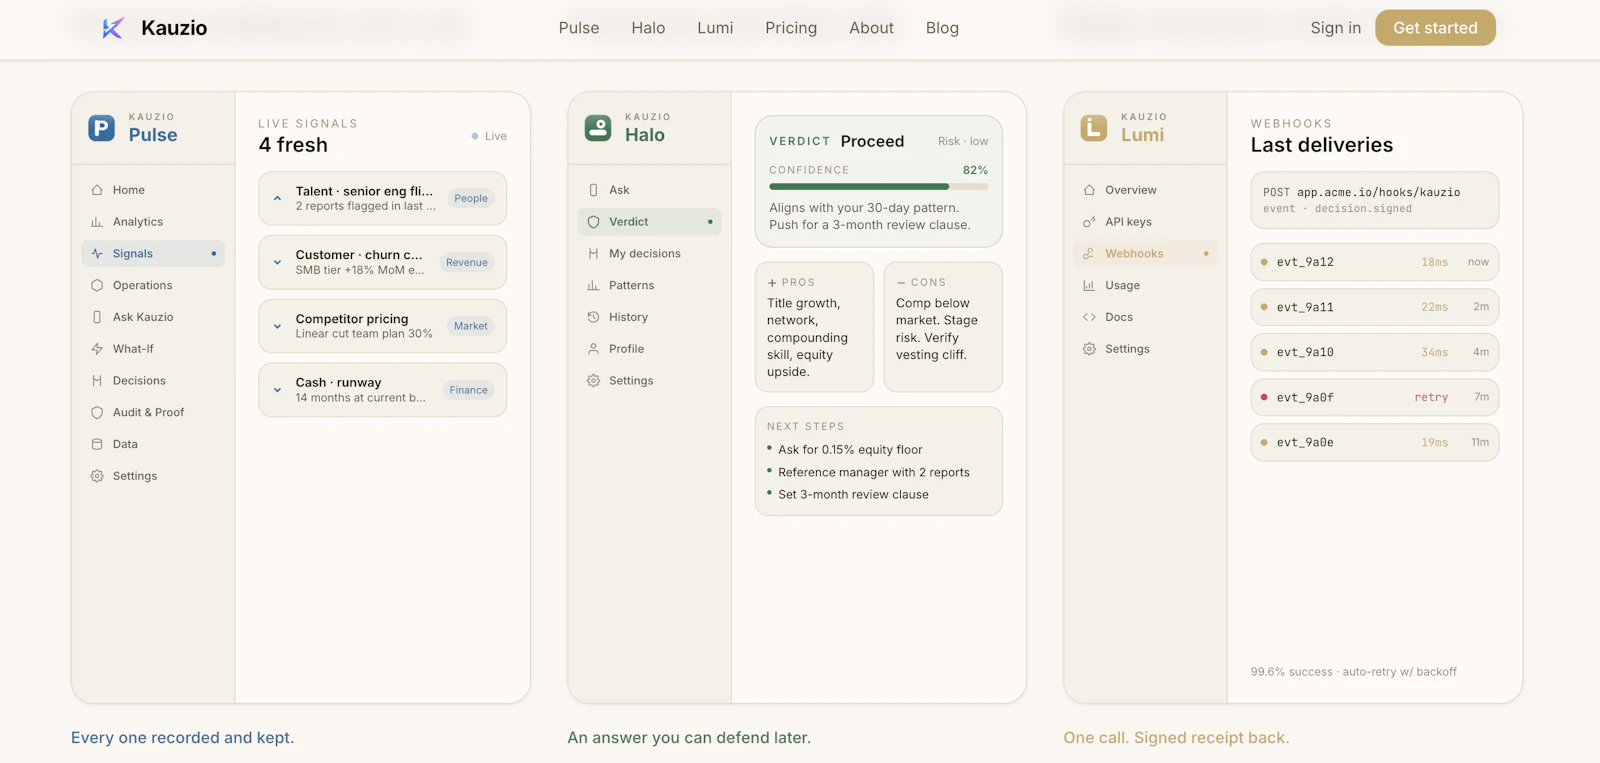
Task: Click the History clock icon in Halo
Action: [x=593, y=317]
